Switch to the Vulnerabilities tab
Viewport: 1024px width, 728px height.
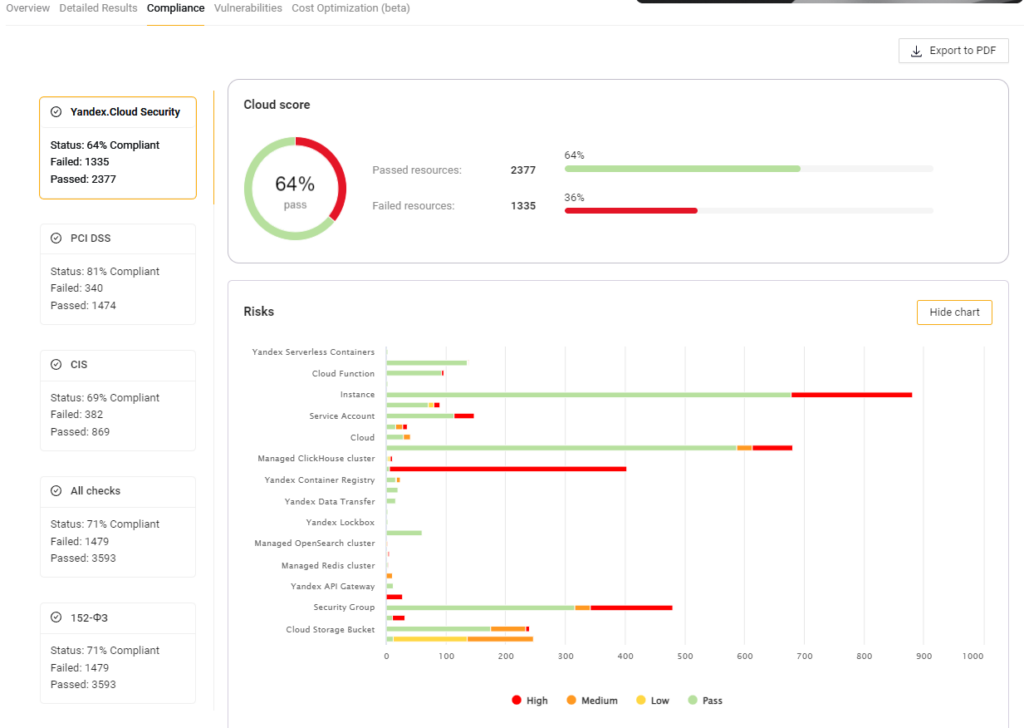[248, 8]
